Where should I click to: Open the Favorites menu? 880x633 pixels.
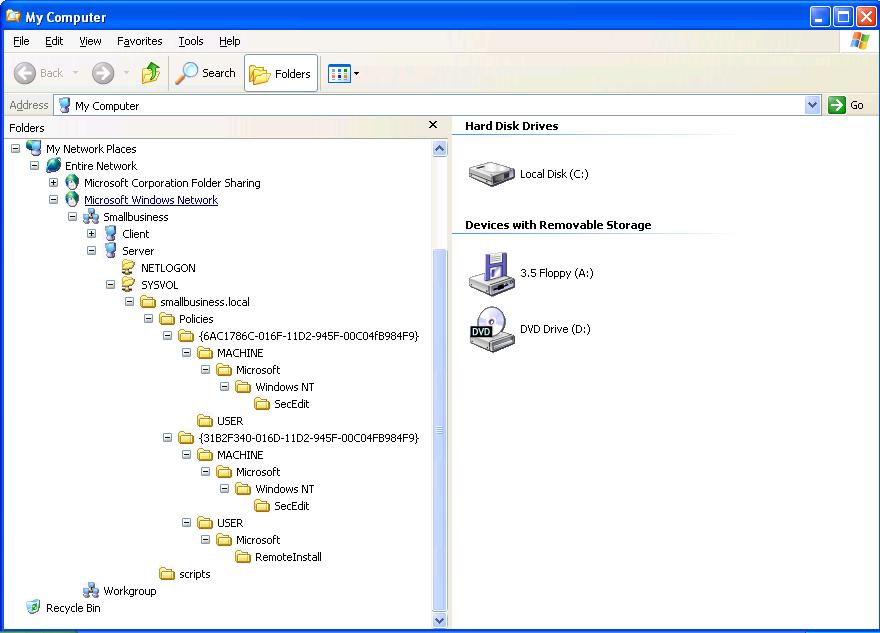[x=140, y=41]
